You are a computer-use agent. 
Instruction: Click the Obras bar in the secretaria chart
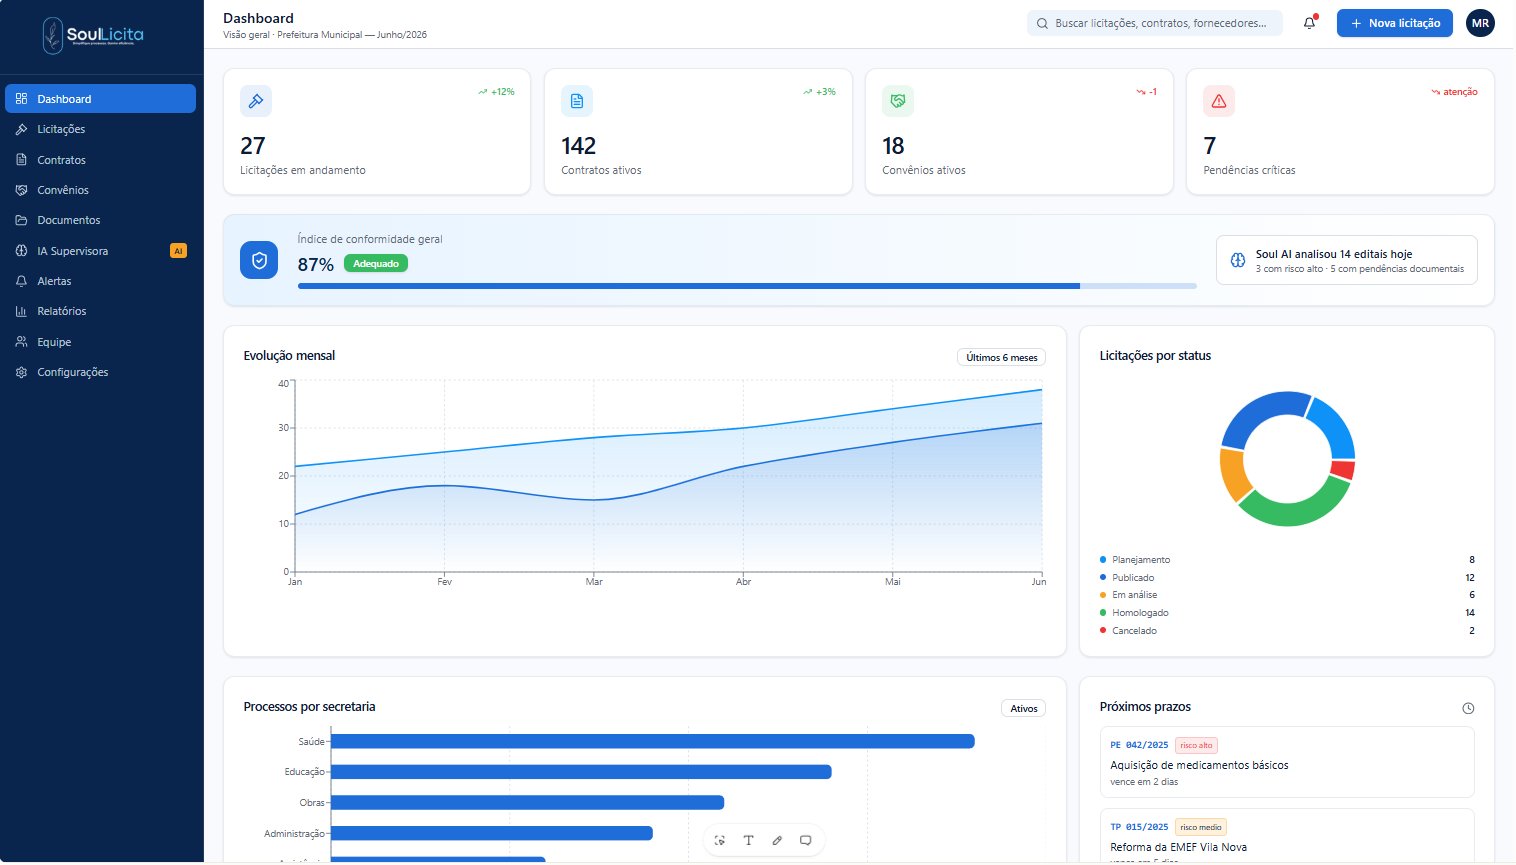527,802
